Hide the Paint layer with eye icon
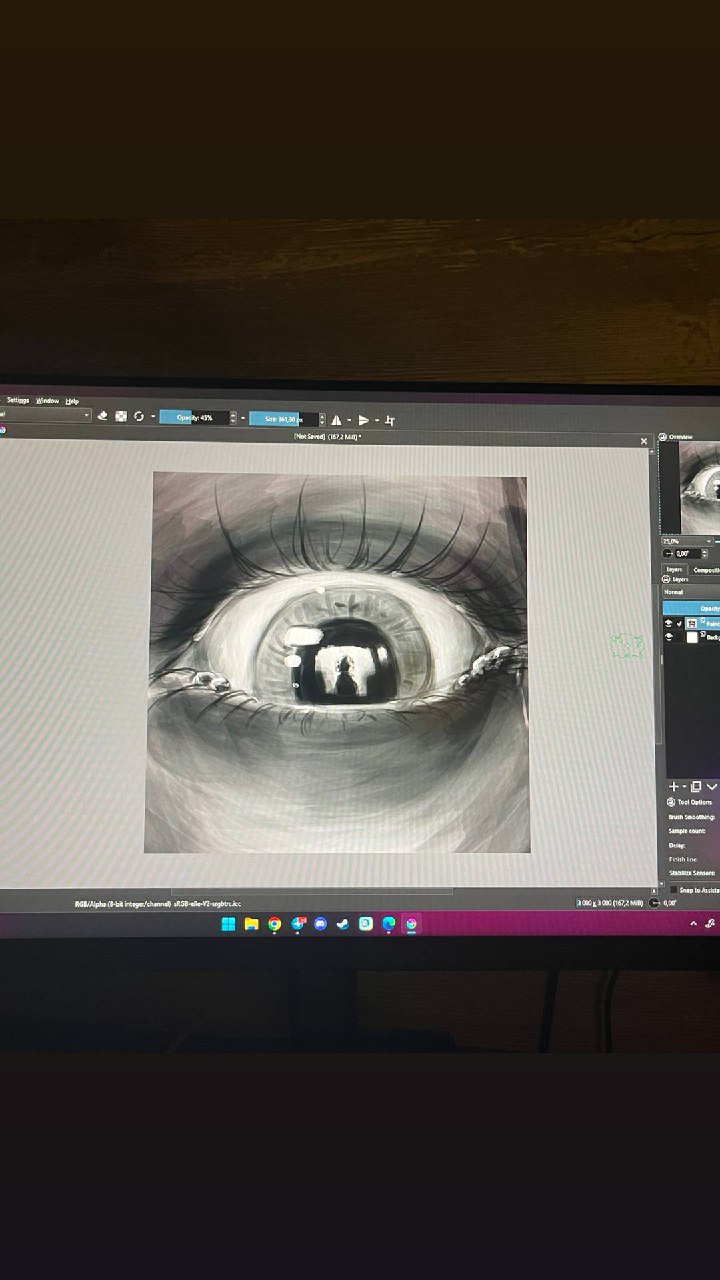 [x=668, y=623]
